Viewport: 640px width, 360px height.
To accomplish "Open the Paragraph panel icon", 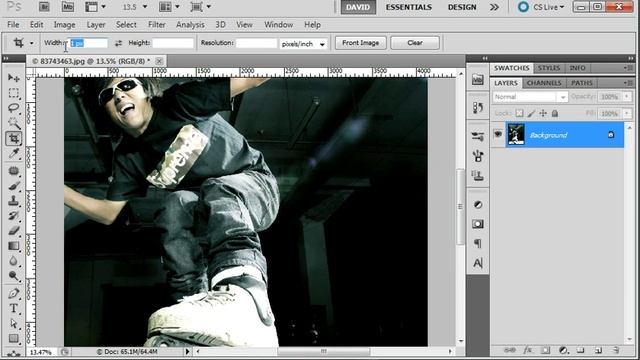I will (x=478, y=243).
